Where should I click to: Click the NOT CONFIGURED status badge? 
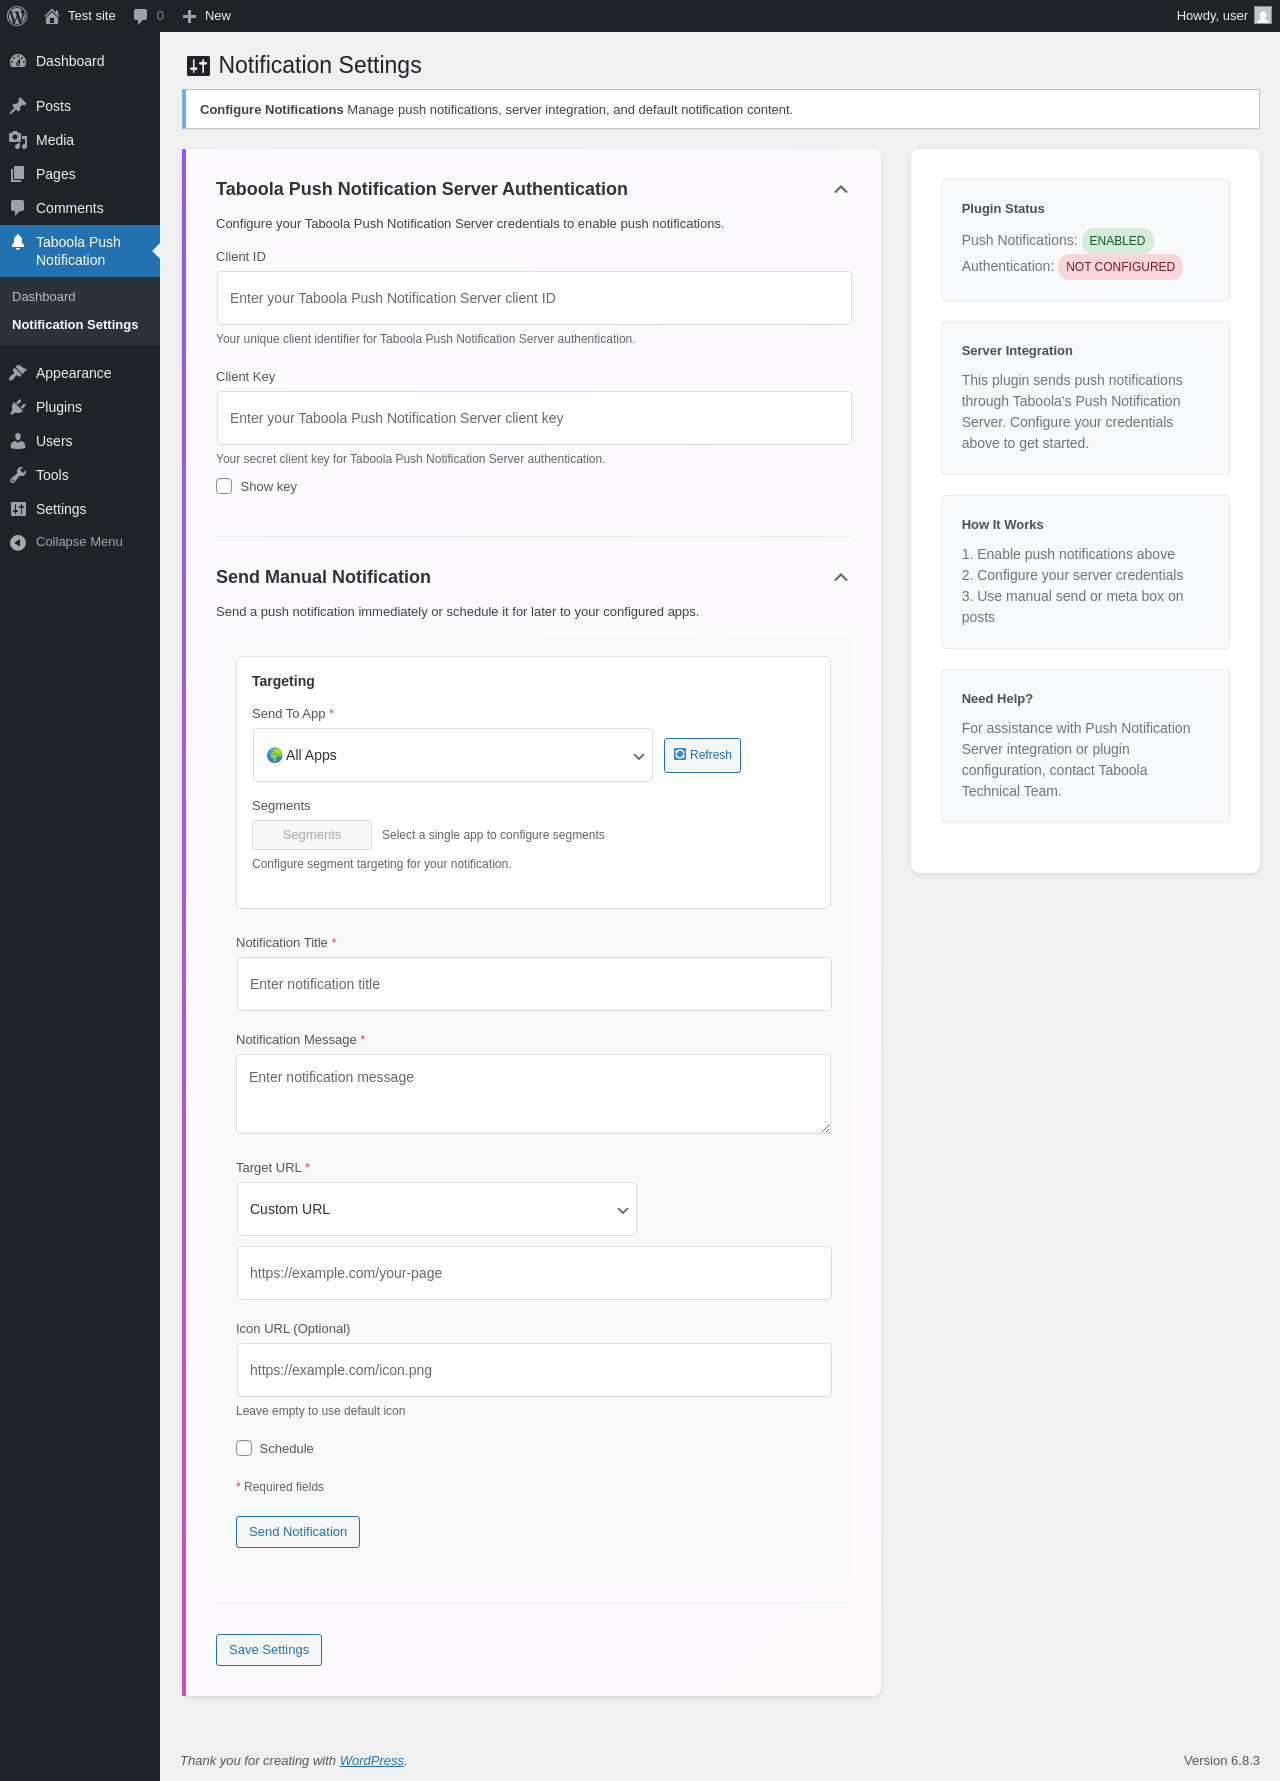pos(1120,267)
